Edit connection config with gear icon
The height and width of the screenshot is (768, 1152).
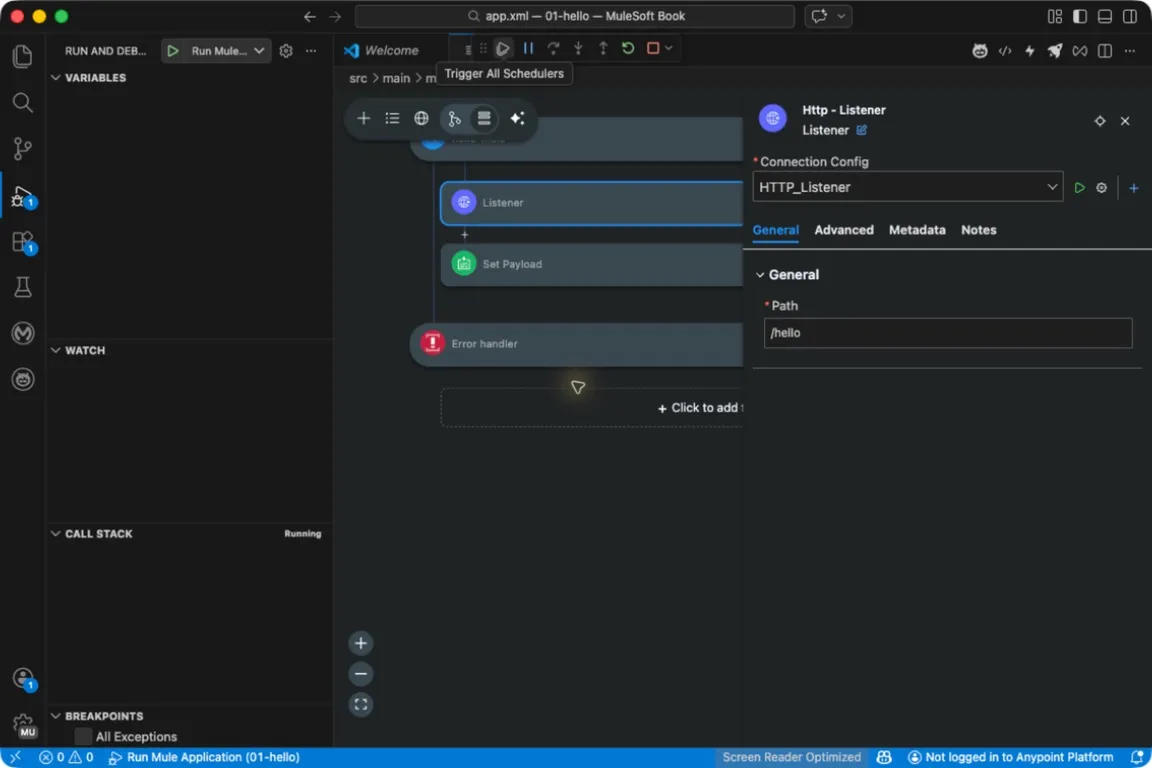tap(1101, 188)
